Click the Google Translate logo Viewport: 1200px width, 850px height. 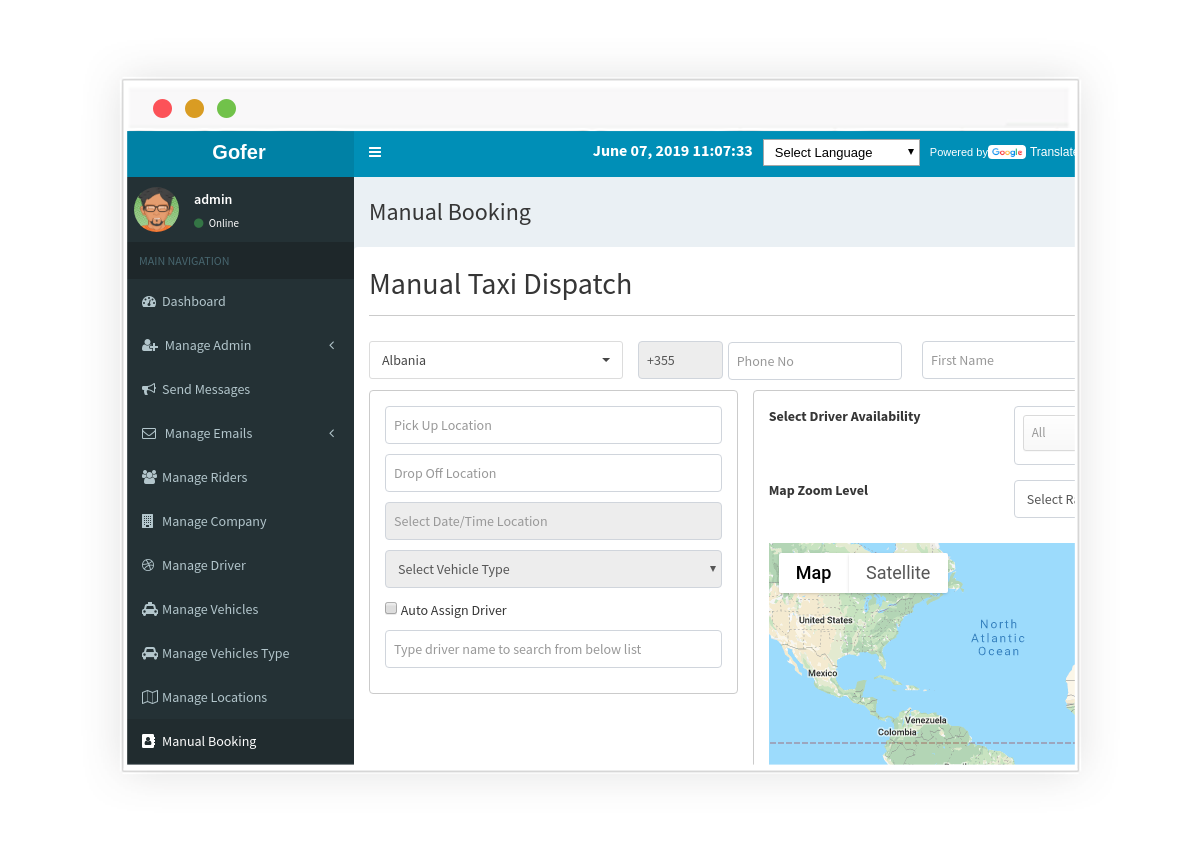tap(1007, 152)
